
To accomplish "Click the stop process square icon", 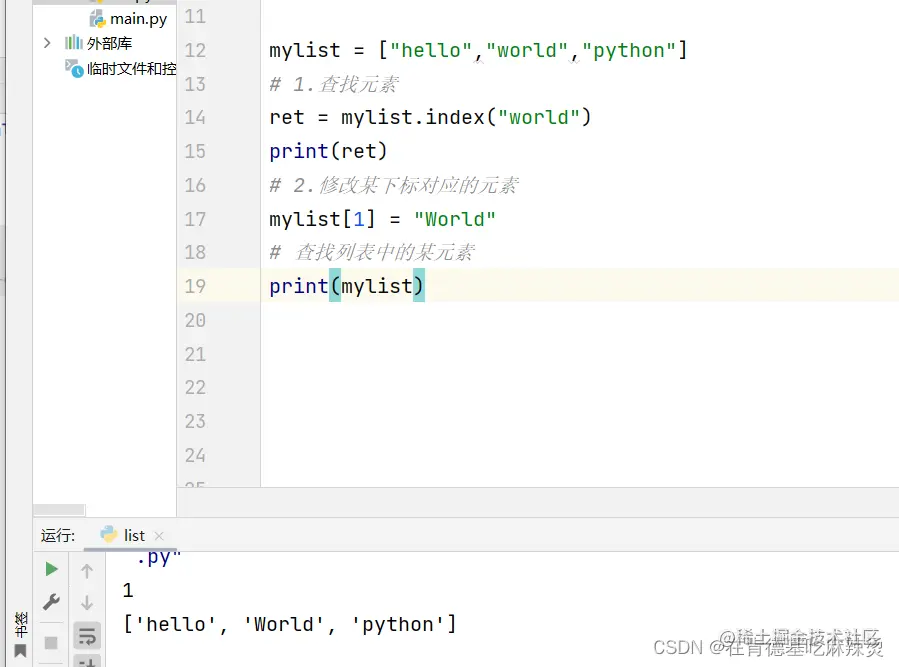I will [x=51, y=643].
